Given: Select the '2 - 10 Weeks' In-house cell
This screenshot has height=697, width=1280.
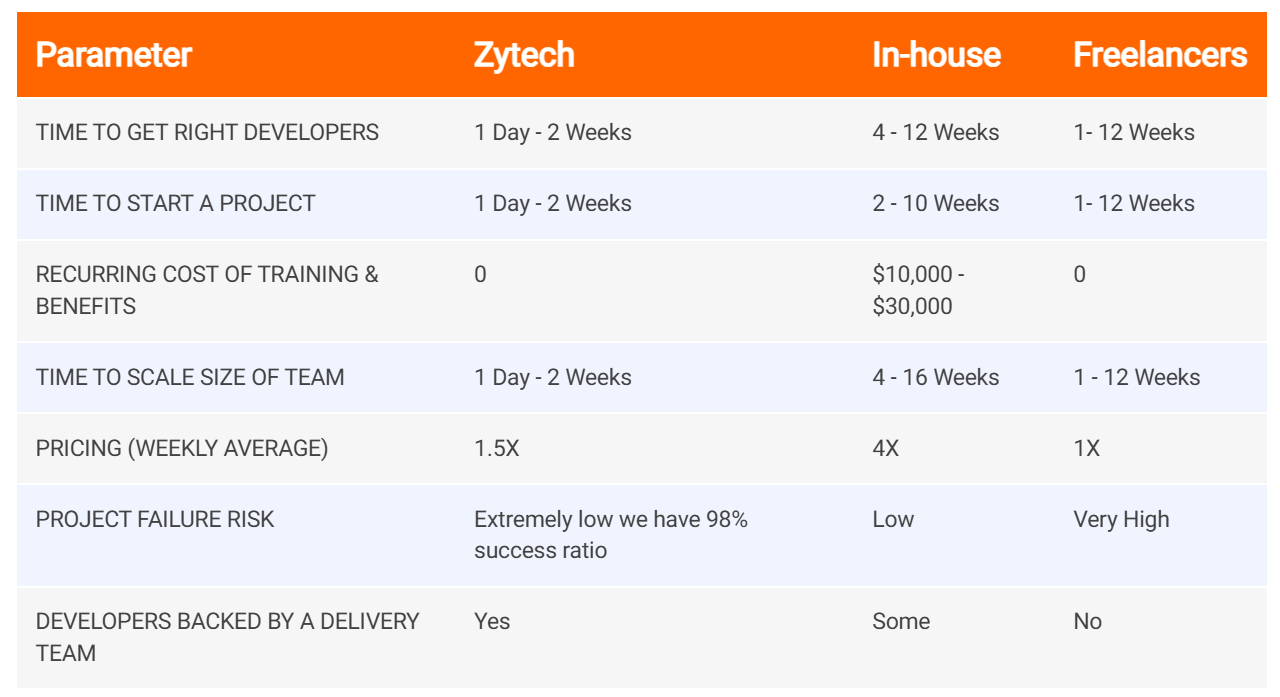Looking at the screenshot, I should (935, 203).
